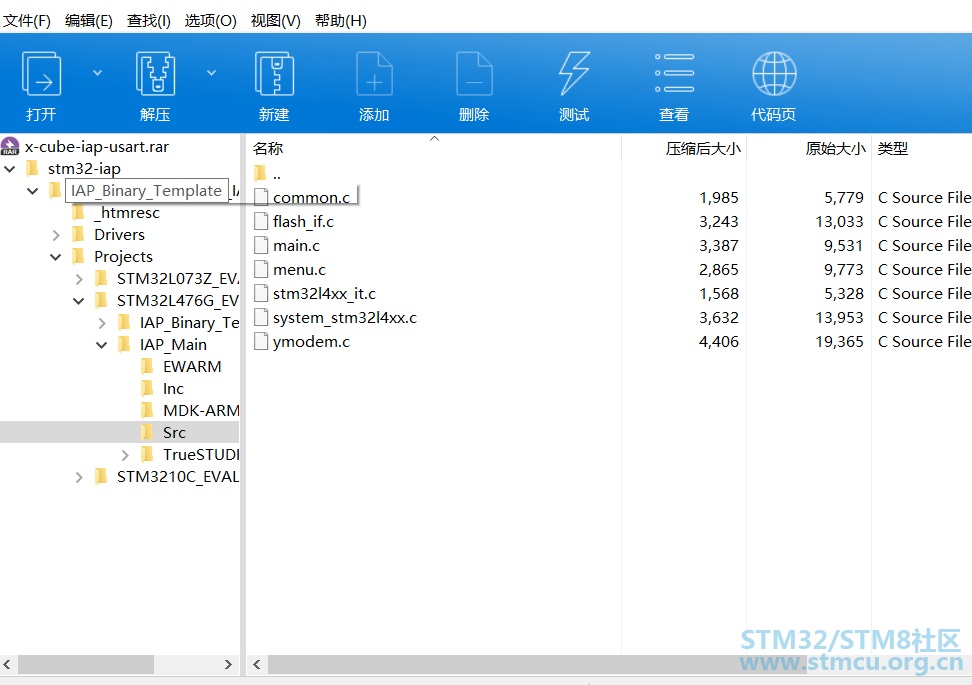Click the 添加 (Add) toolbar icon
This screenshot has height=685, width=972.
click(x=374, y=74)
